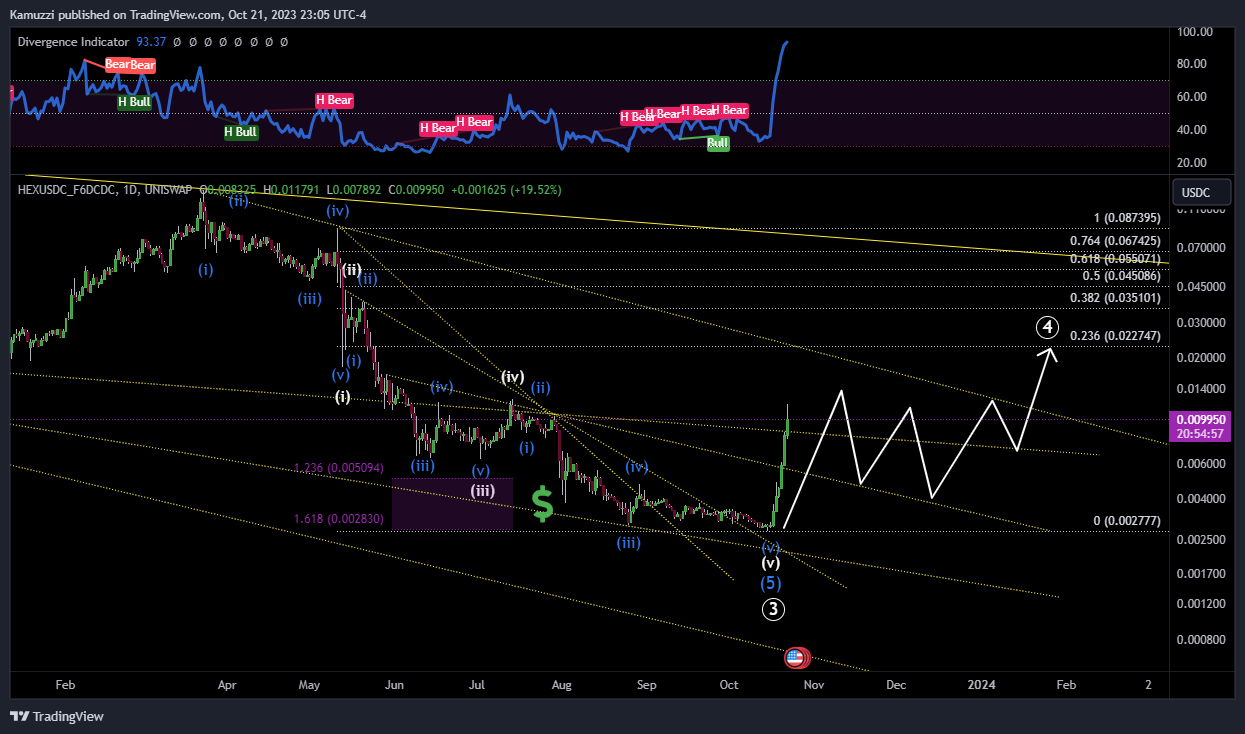Open the US flag economic event marker
1245x734 pixels.
[x=796, y=657]
